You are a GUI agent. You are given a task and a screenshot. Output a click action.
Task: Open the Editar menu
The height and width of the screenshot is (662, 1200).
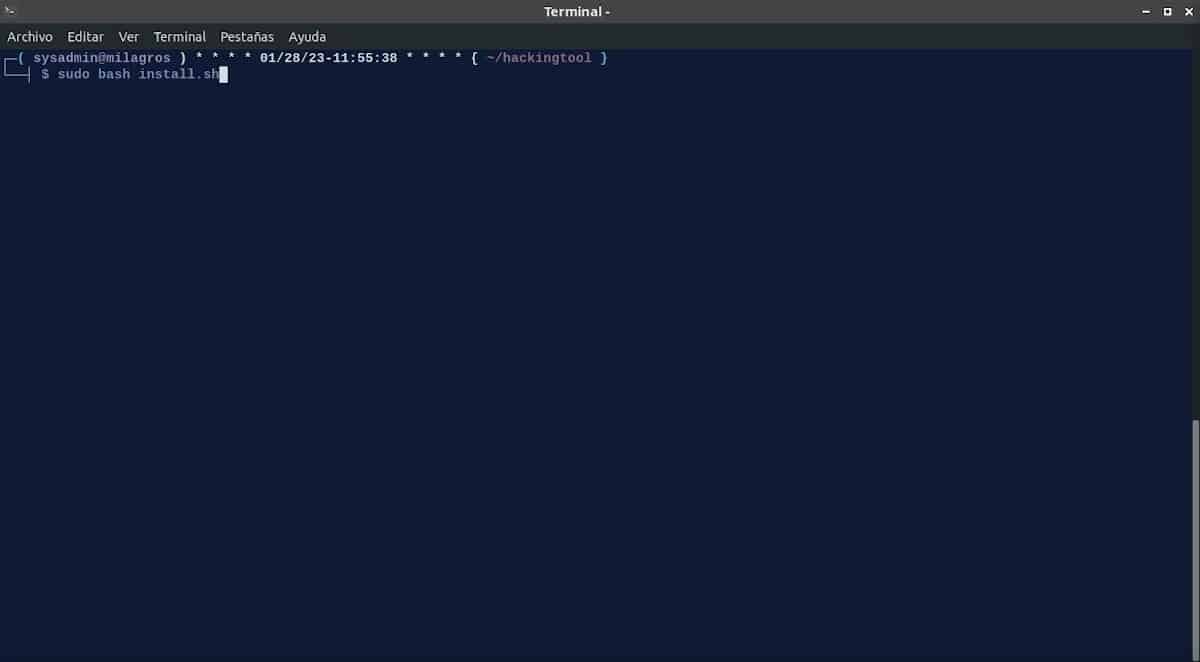tap(86, 37)
